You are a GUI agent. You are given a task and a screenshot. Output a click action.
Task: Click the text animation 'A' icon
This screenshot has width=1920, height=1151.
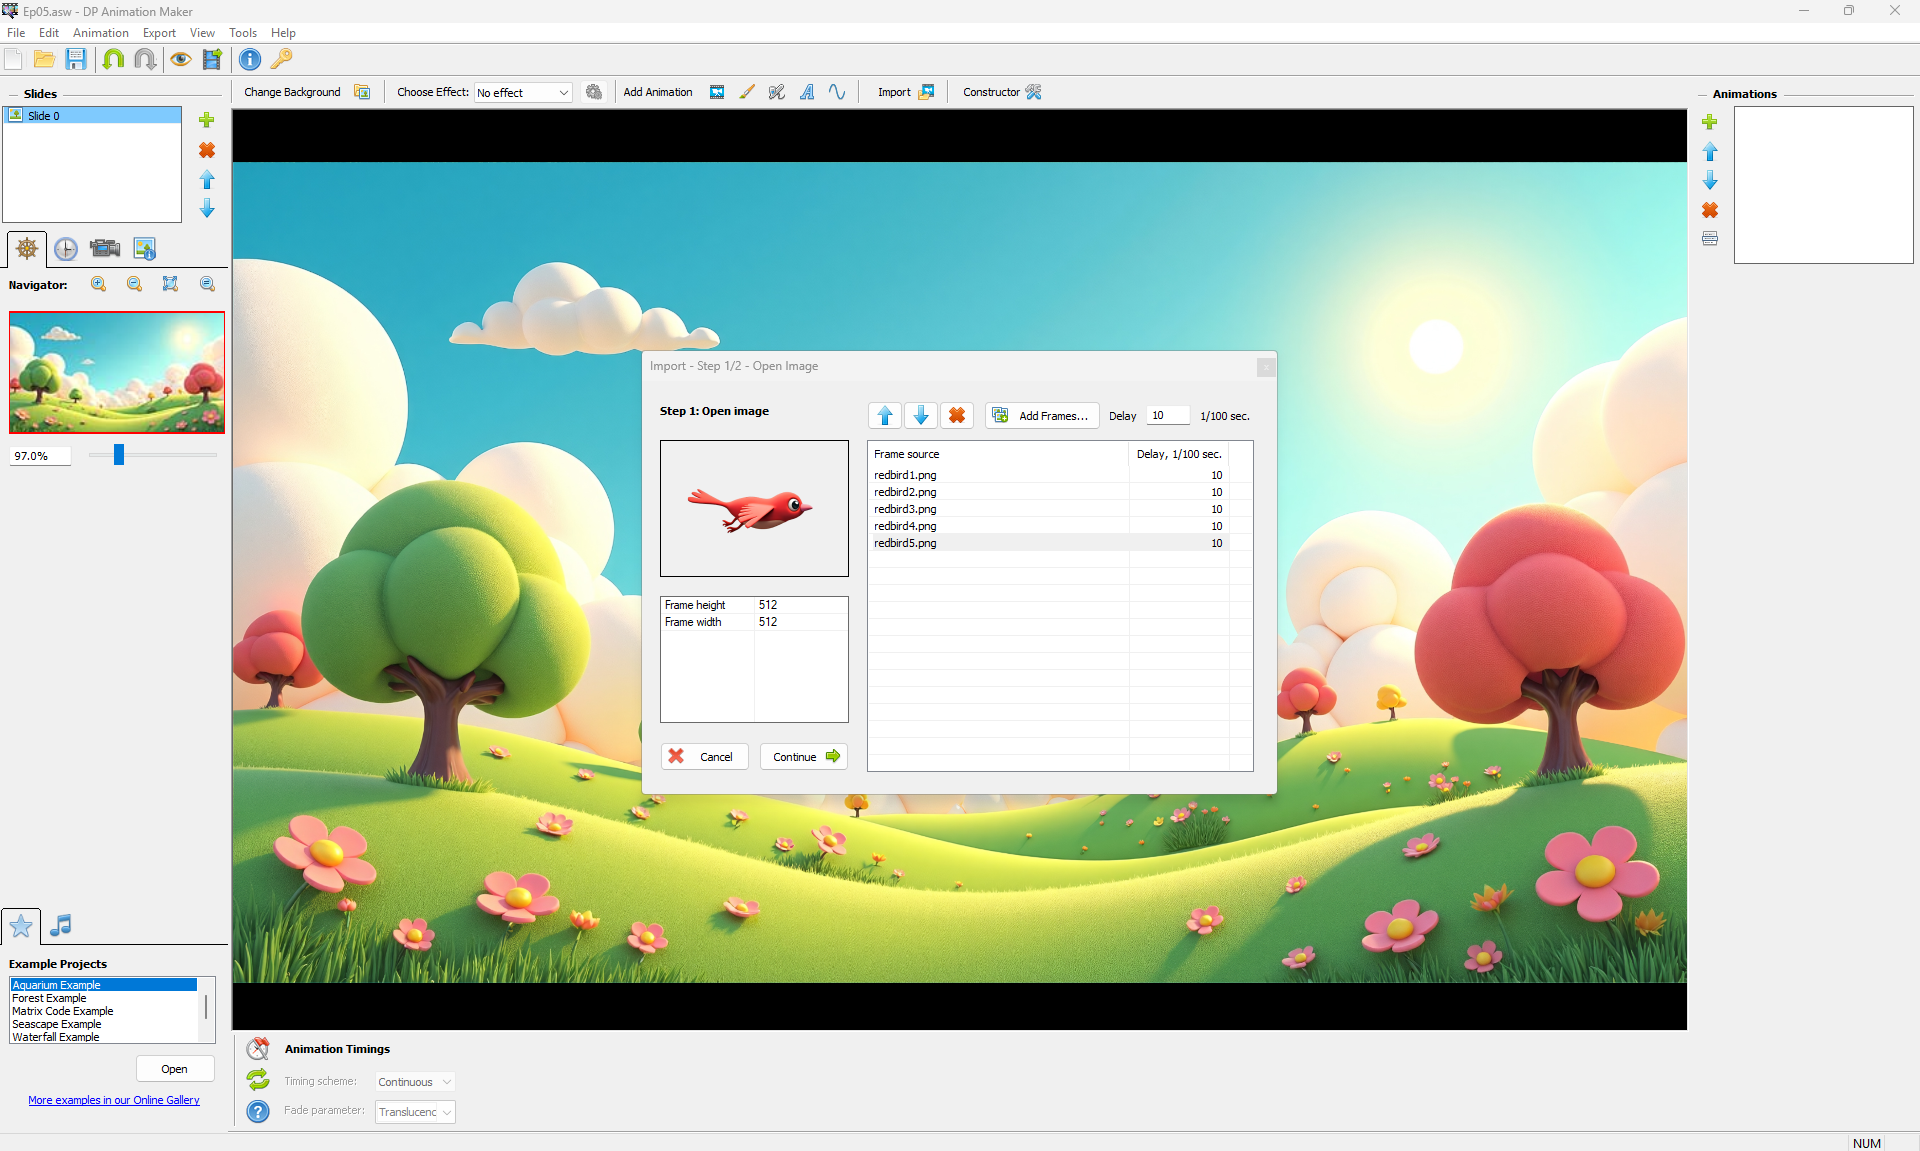point(807,92)
